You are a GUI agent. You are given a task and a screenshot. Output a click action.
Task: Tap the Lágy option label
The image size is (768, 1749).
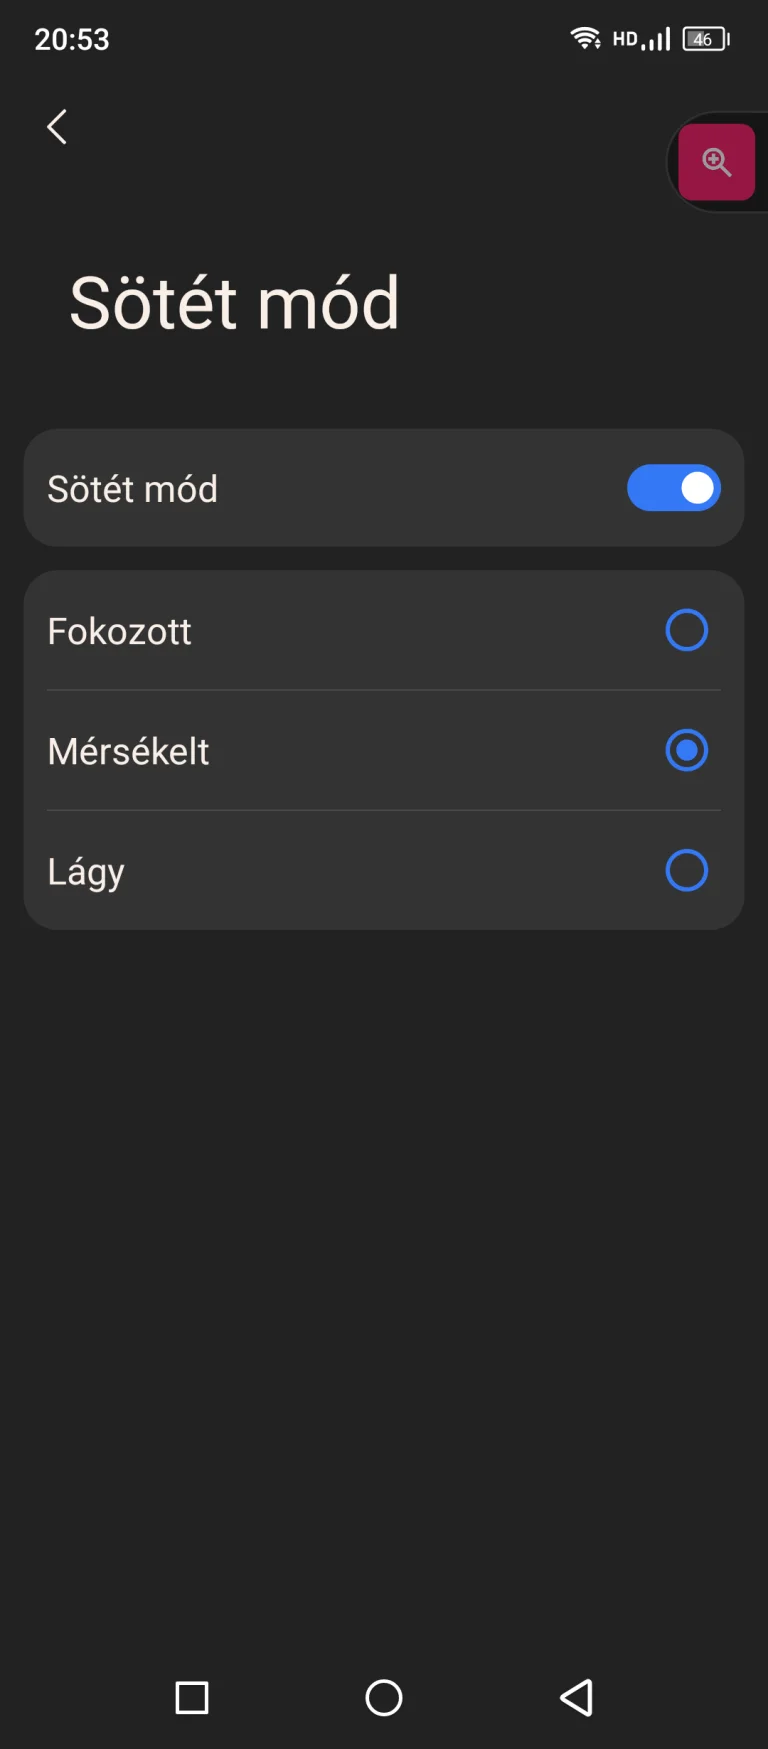(86, 871)
